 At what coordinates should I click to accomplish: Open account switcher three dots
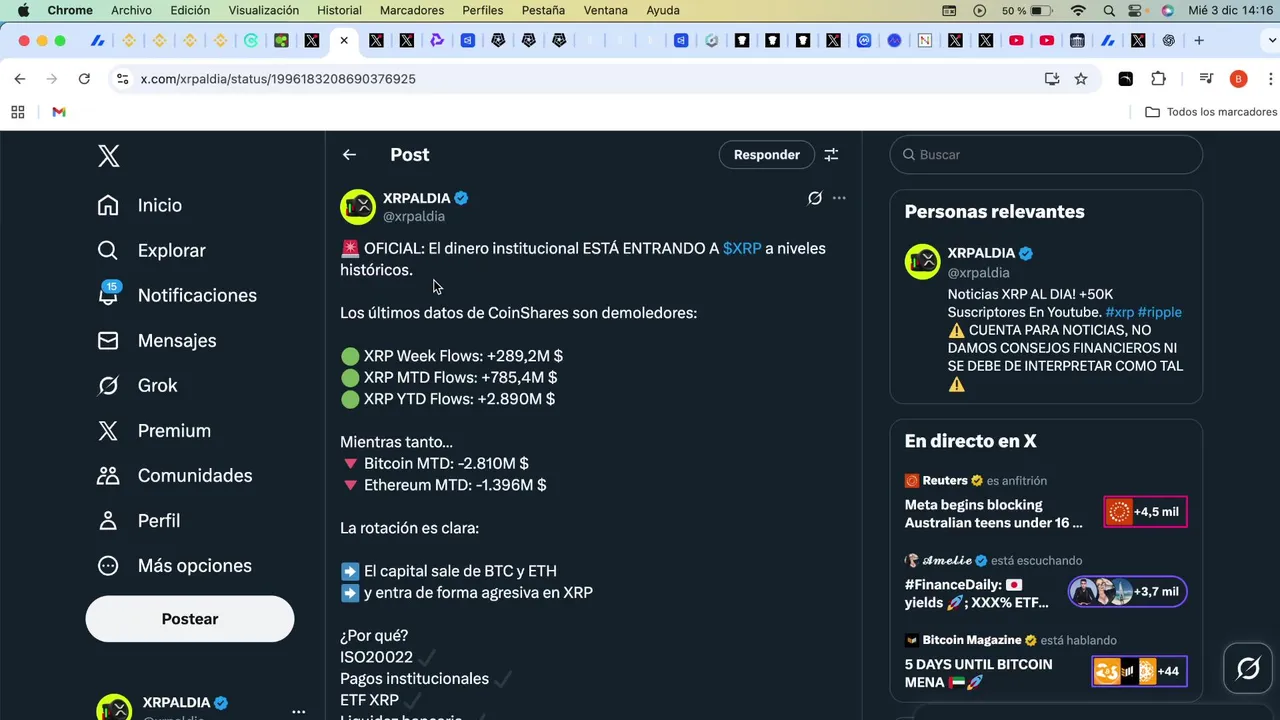coord(298,711)
